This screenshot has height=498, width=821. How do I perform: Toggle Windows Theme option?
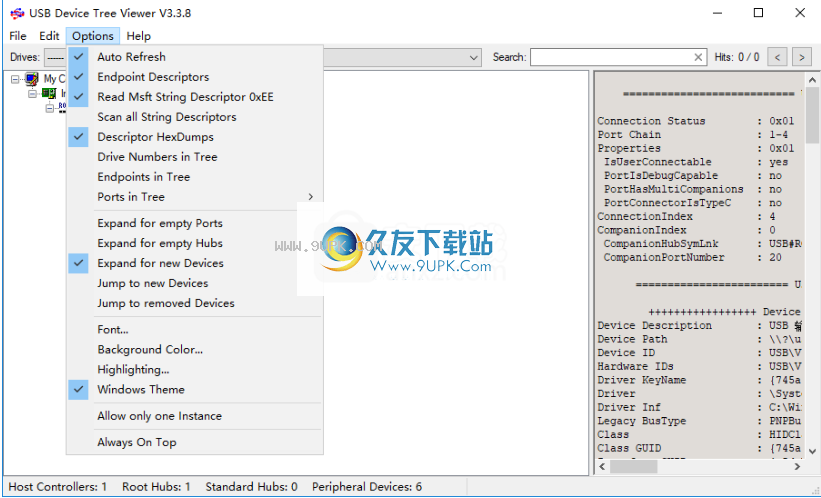(x=195, y=389)
